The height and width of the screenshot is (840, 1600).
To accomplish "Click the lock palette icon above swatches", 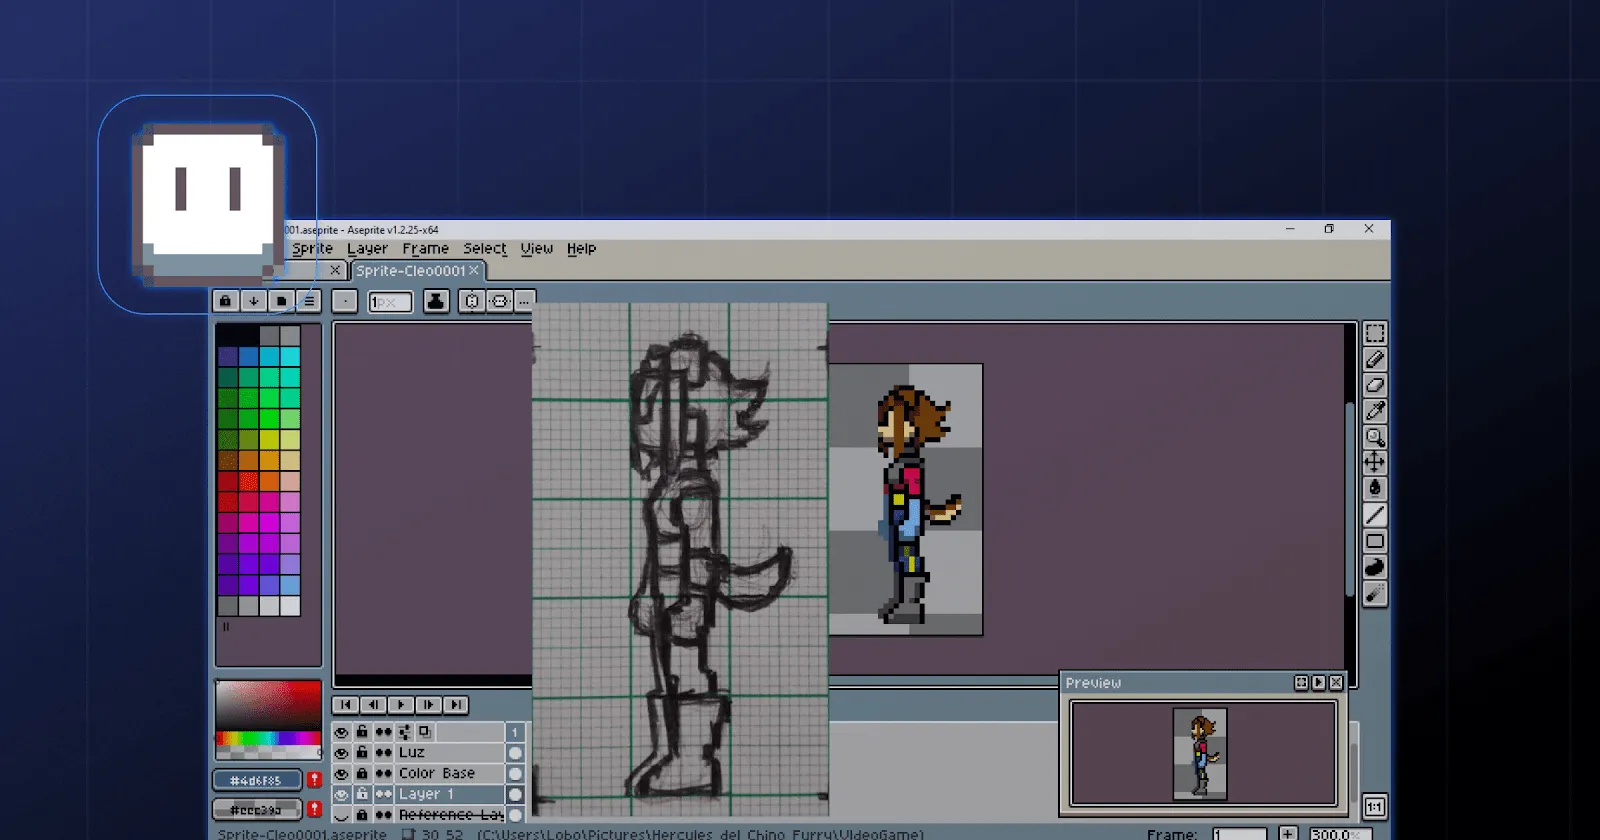I will (226, 301).
